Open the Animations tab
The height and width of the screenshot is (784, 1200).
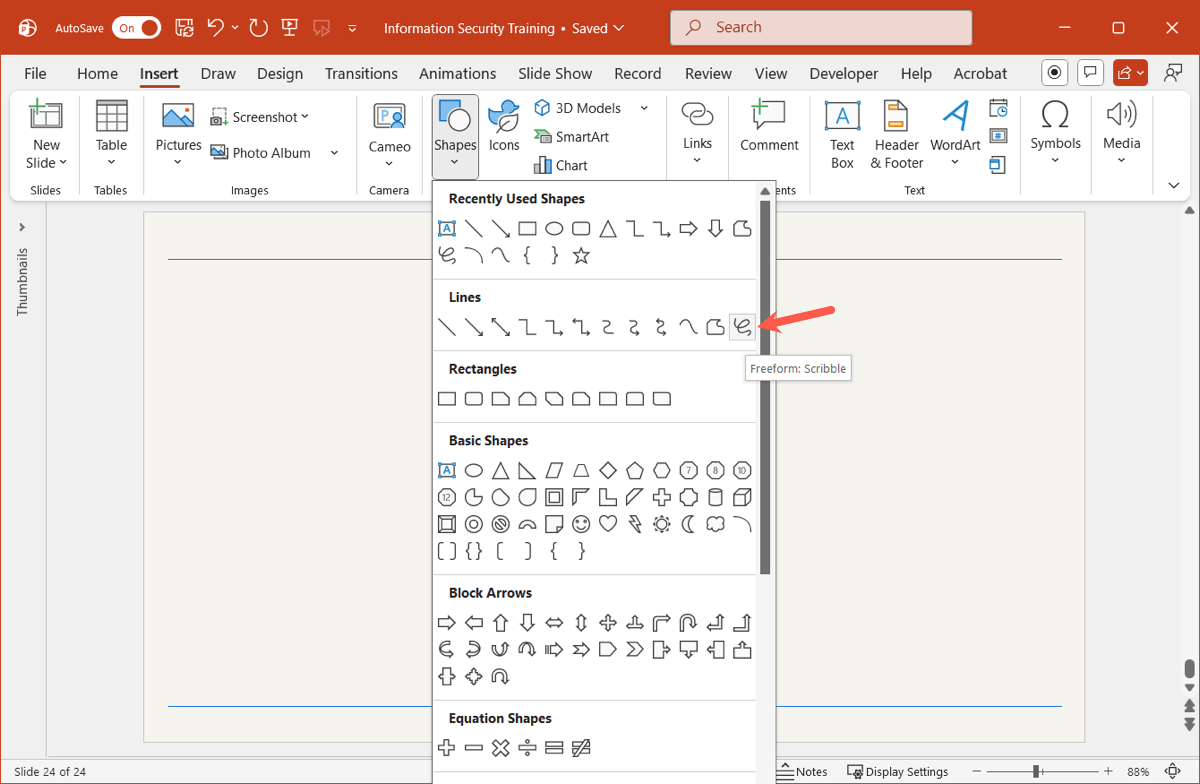coord(457,73)
